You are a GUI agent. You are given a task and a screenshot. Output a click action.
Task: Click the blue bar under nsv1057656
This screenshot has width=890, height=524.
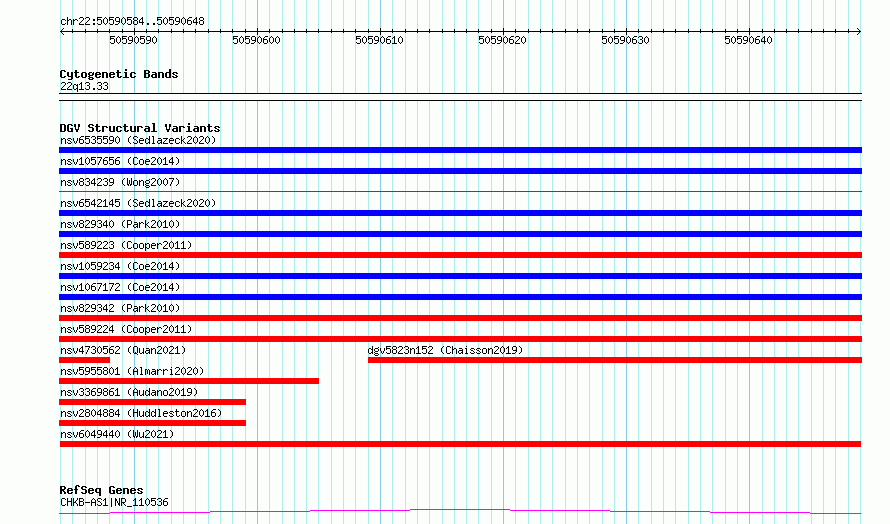click(x=460, y=171)
